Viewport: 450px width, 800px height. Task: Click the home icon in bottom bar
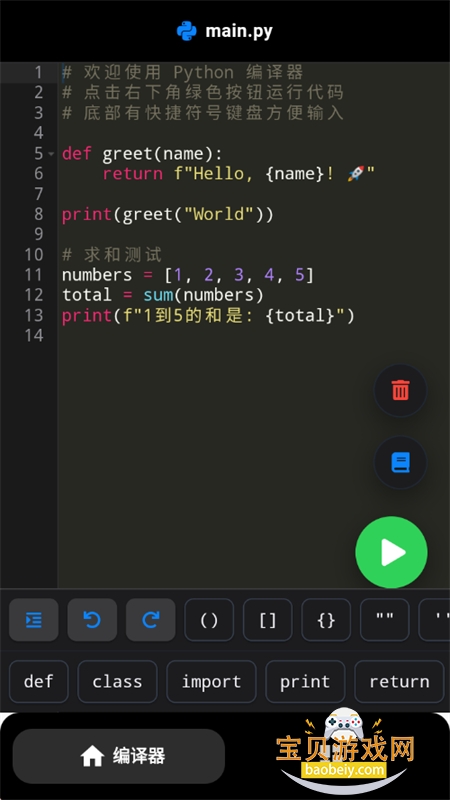click(x=92, y=756)
